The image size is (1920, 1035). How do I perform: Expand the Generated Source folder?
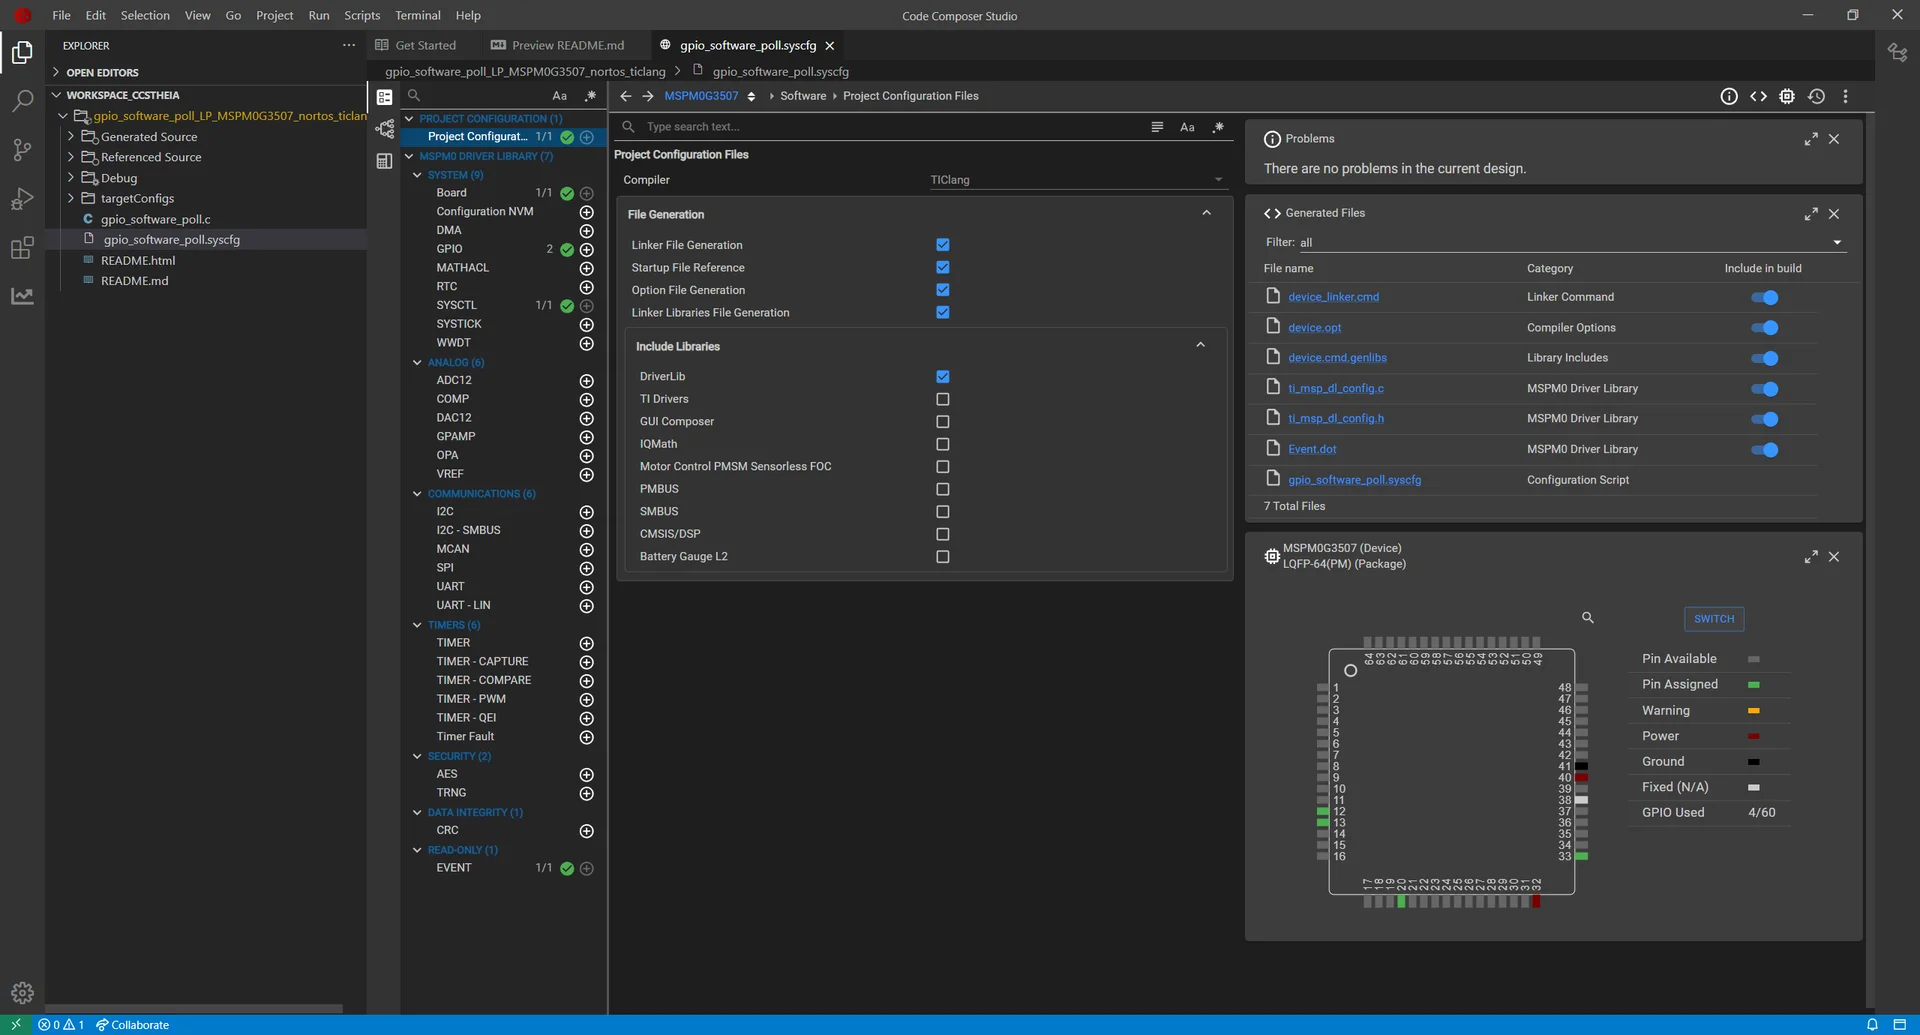[x=149, y=137]
